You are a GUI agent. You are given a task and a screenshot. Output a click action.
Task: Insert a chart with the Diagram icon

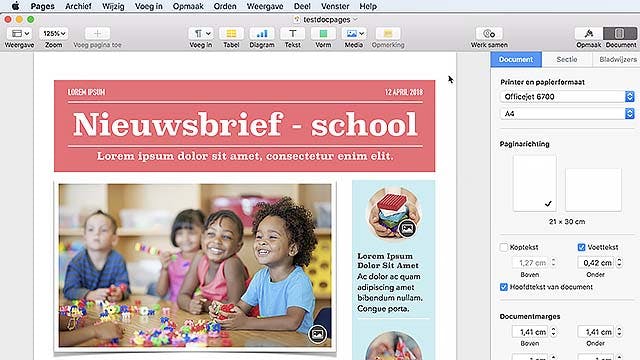pos(262,33)
